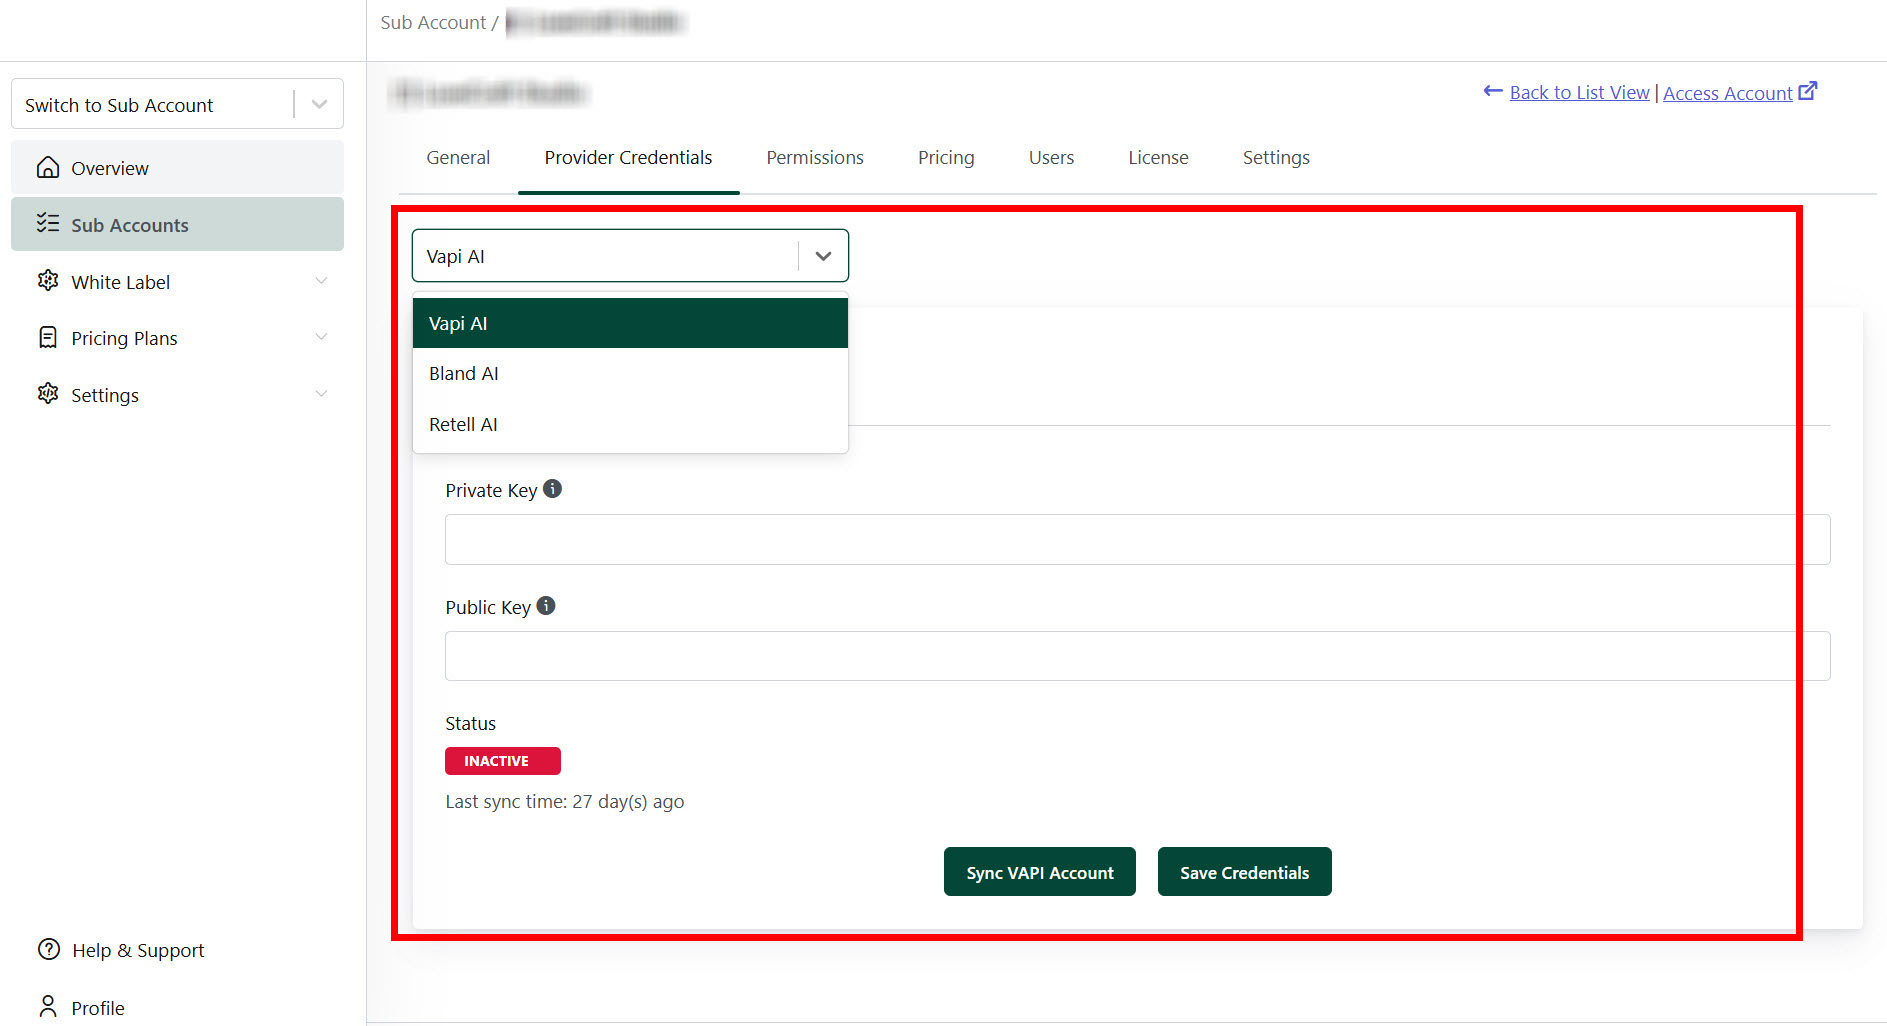Click the Public Key info icon
1887x1026 pixels.
tap(546, 606)
